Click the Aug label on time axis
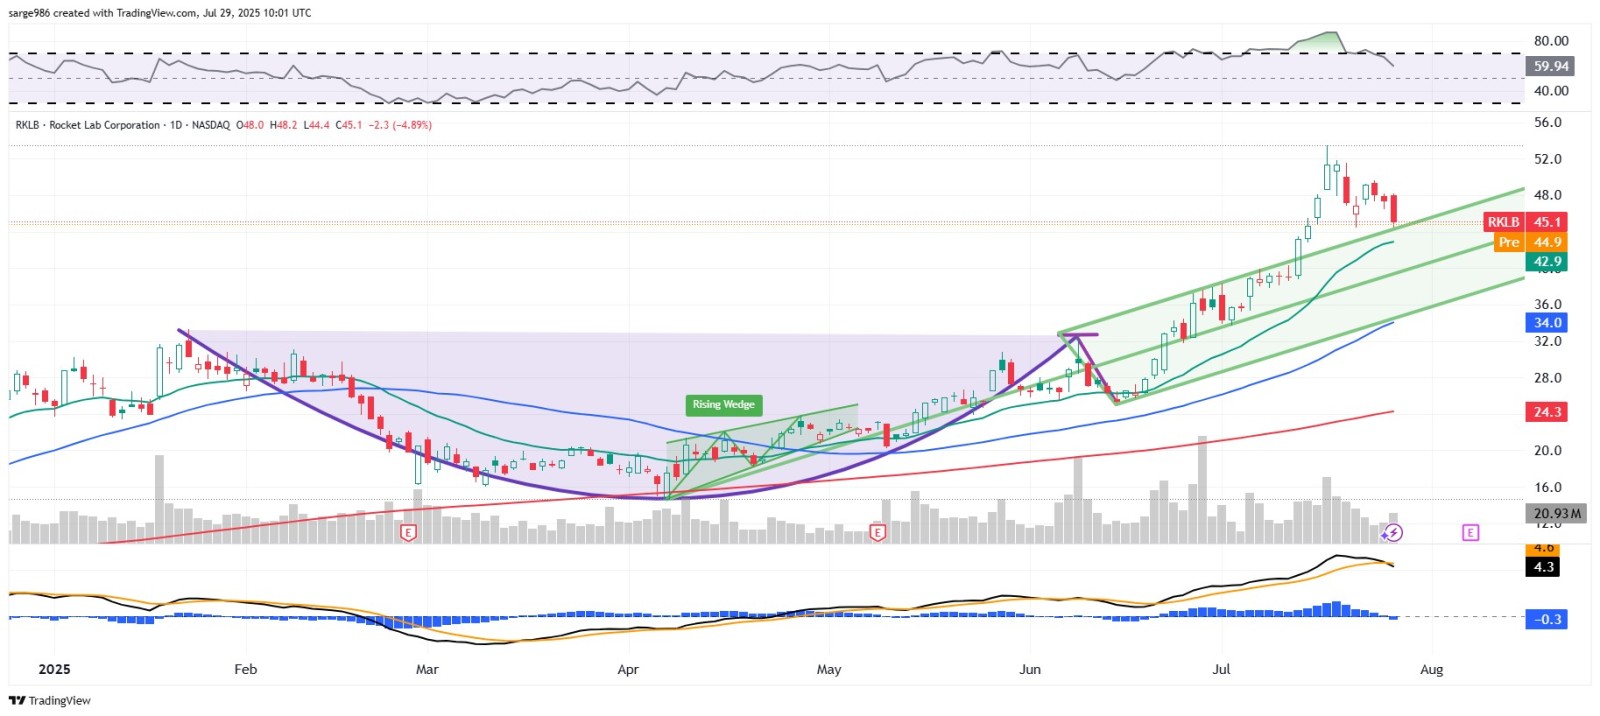The image size is (1600, 716). pos(1431,669)
